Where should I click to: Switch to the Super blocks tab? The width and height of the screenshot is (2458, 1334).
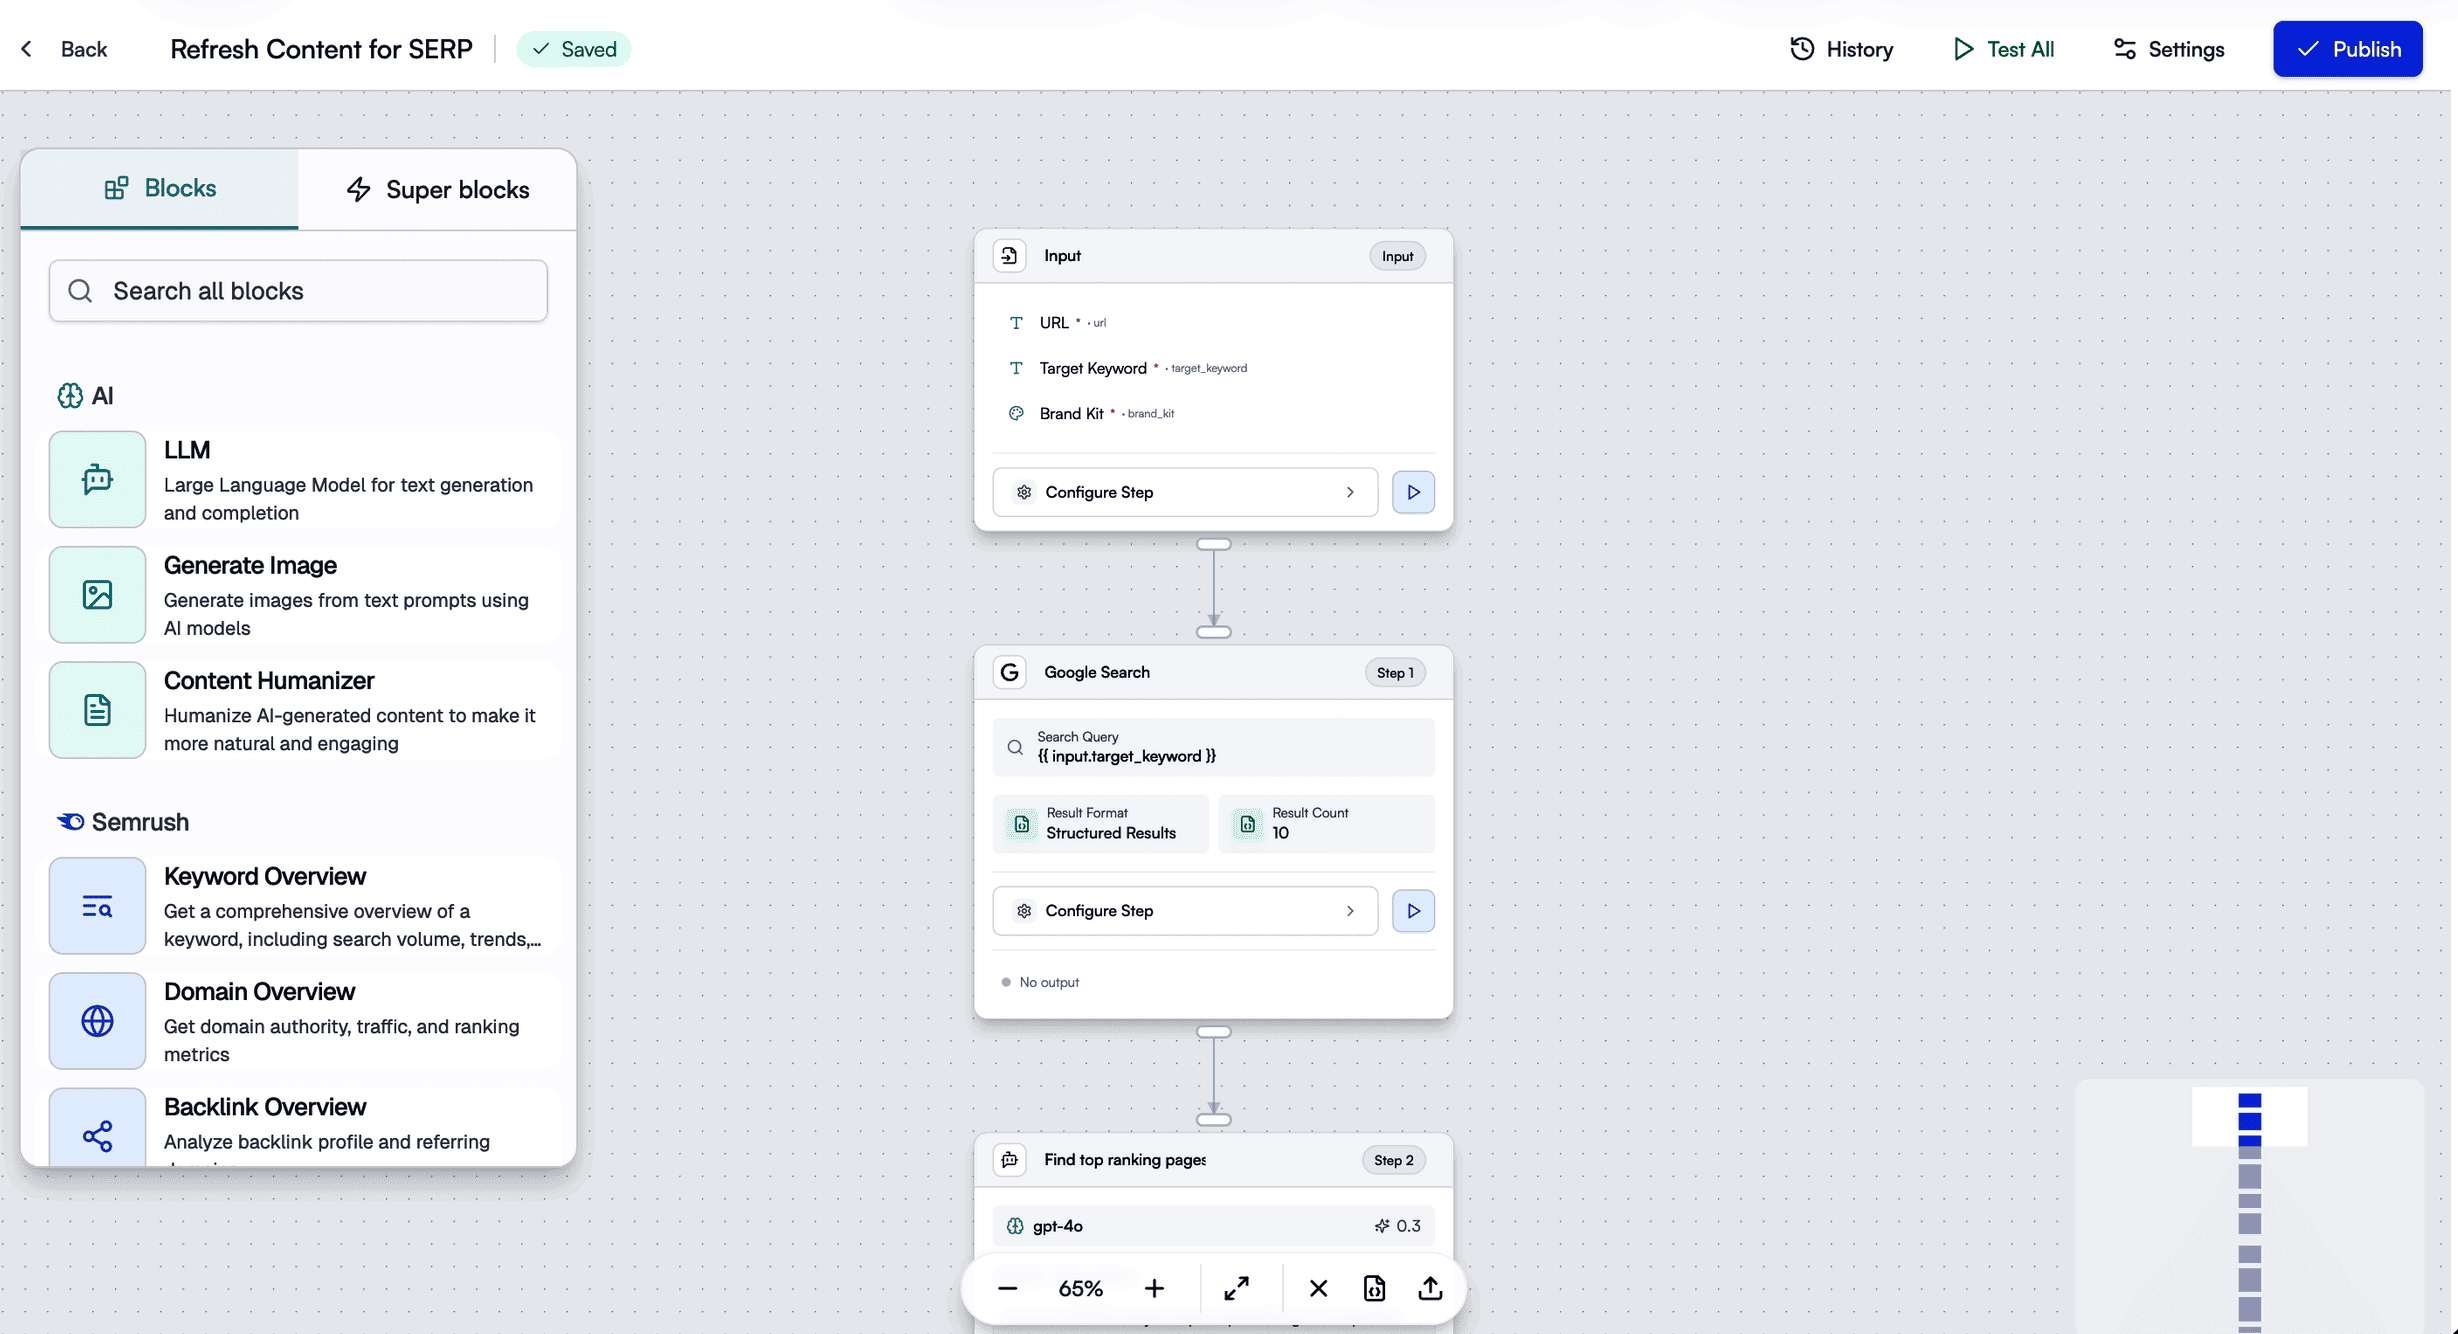pyautogui.click(x=437, y=190)
